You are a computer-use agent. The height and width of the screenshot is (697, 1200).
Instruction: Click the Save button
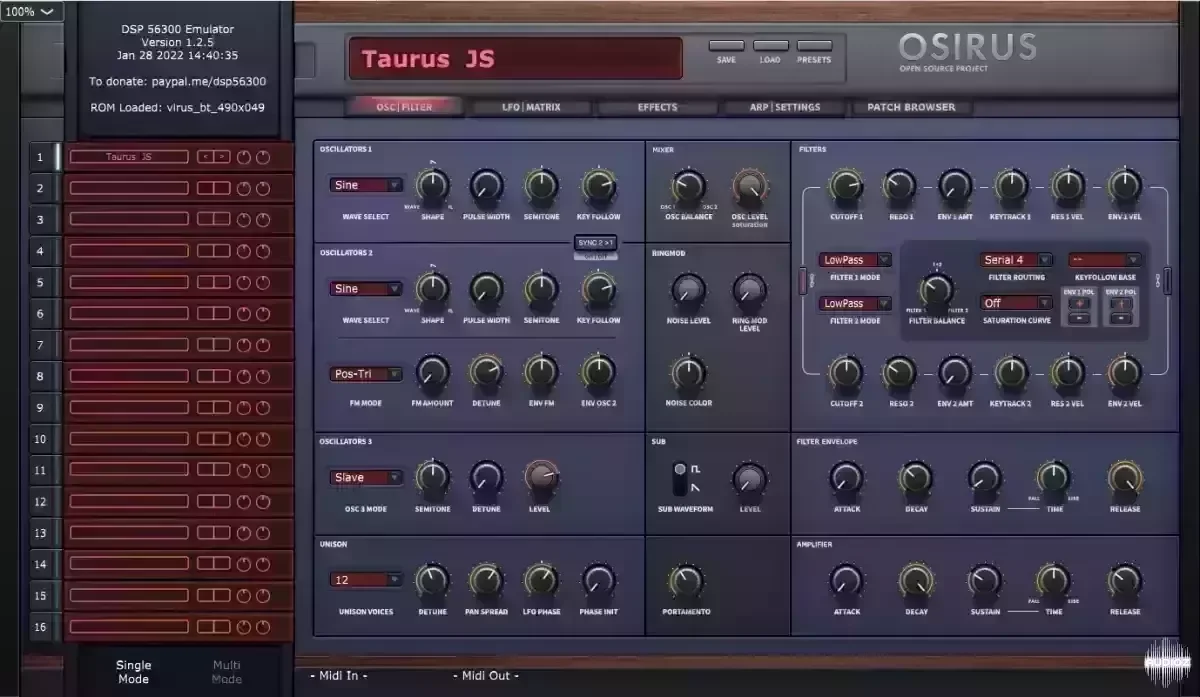tap(726, 47)
